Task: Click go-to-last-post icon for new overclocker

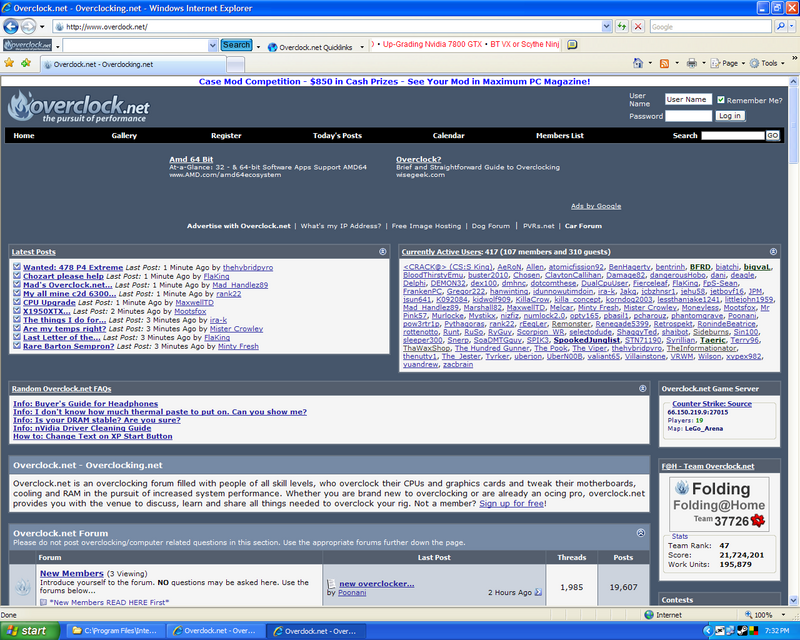Action: [x=538, y=592]
